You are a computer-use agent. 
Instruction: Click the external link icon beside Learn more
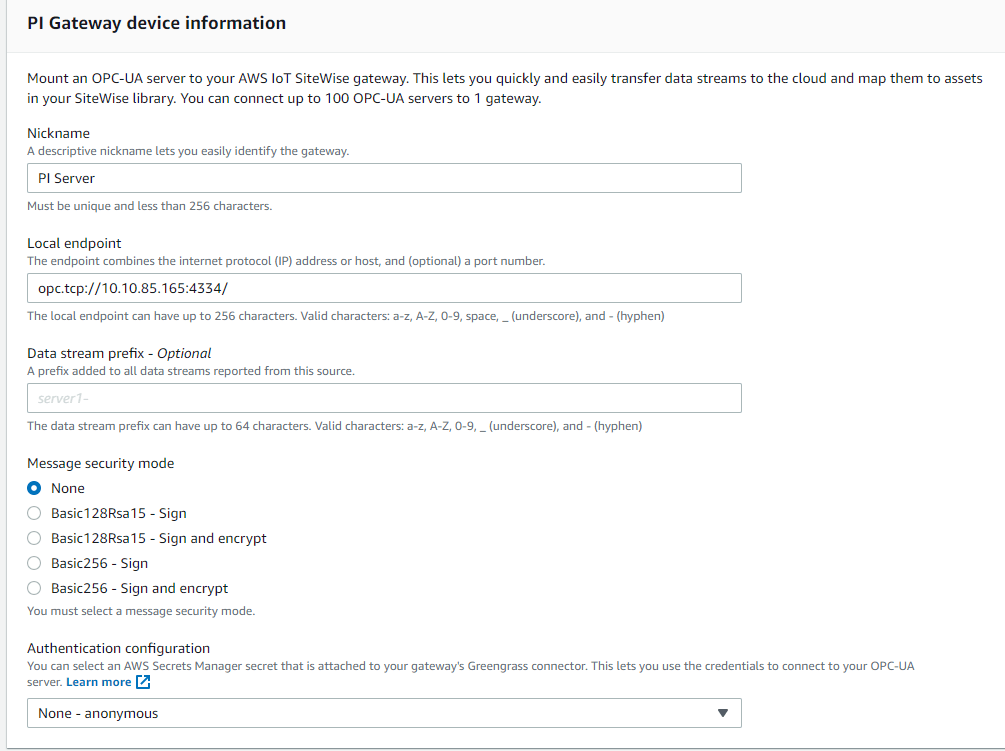click(x=143, y=682)
